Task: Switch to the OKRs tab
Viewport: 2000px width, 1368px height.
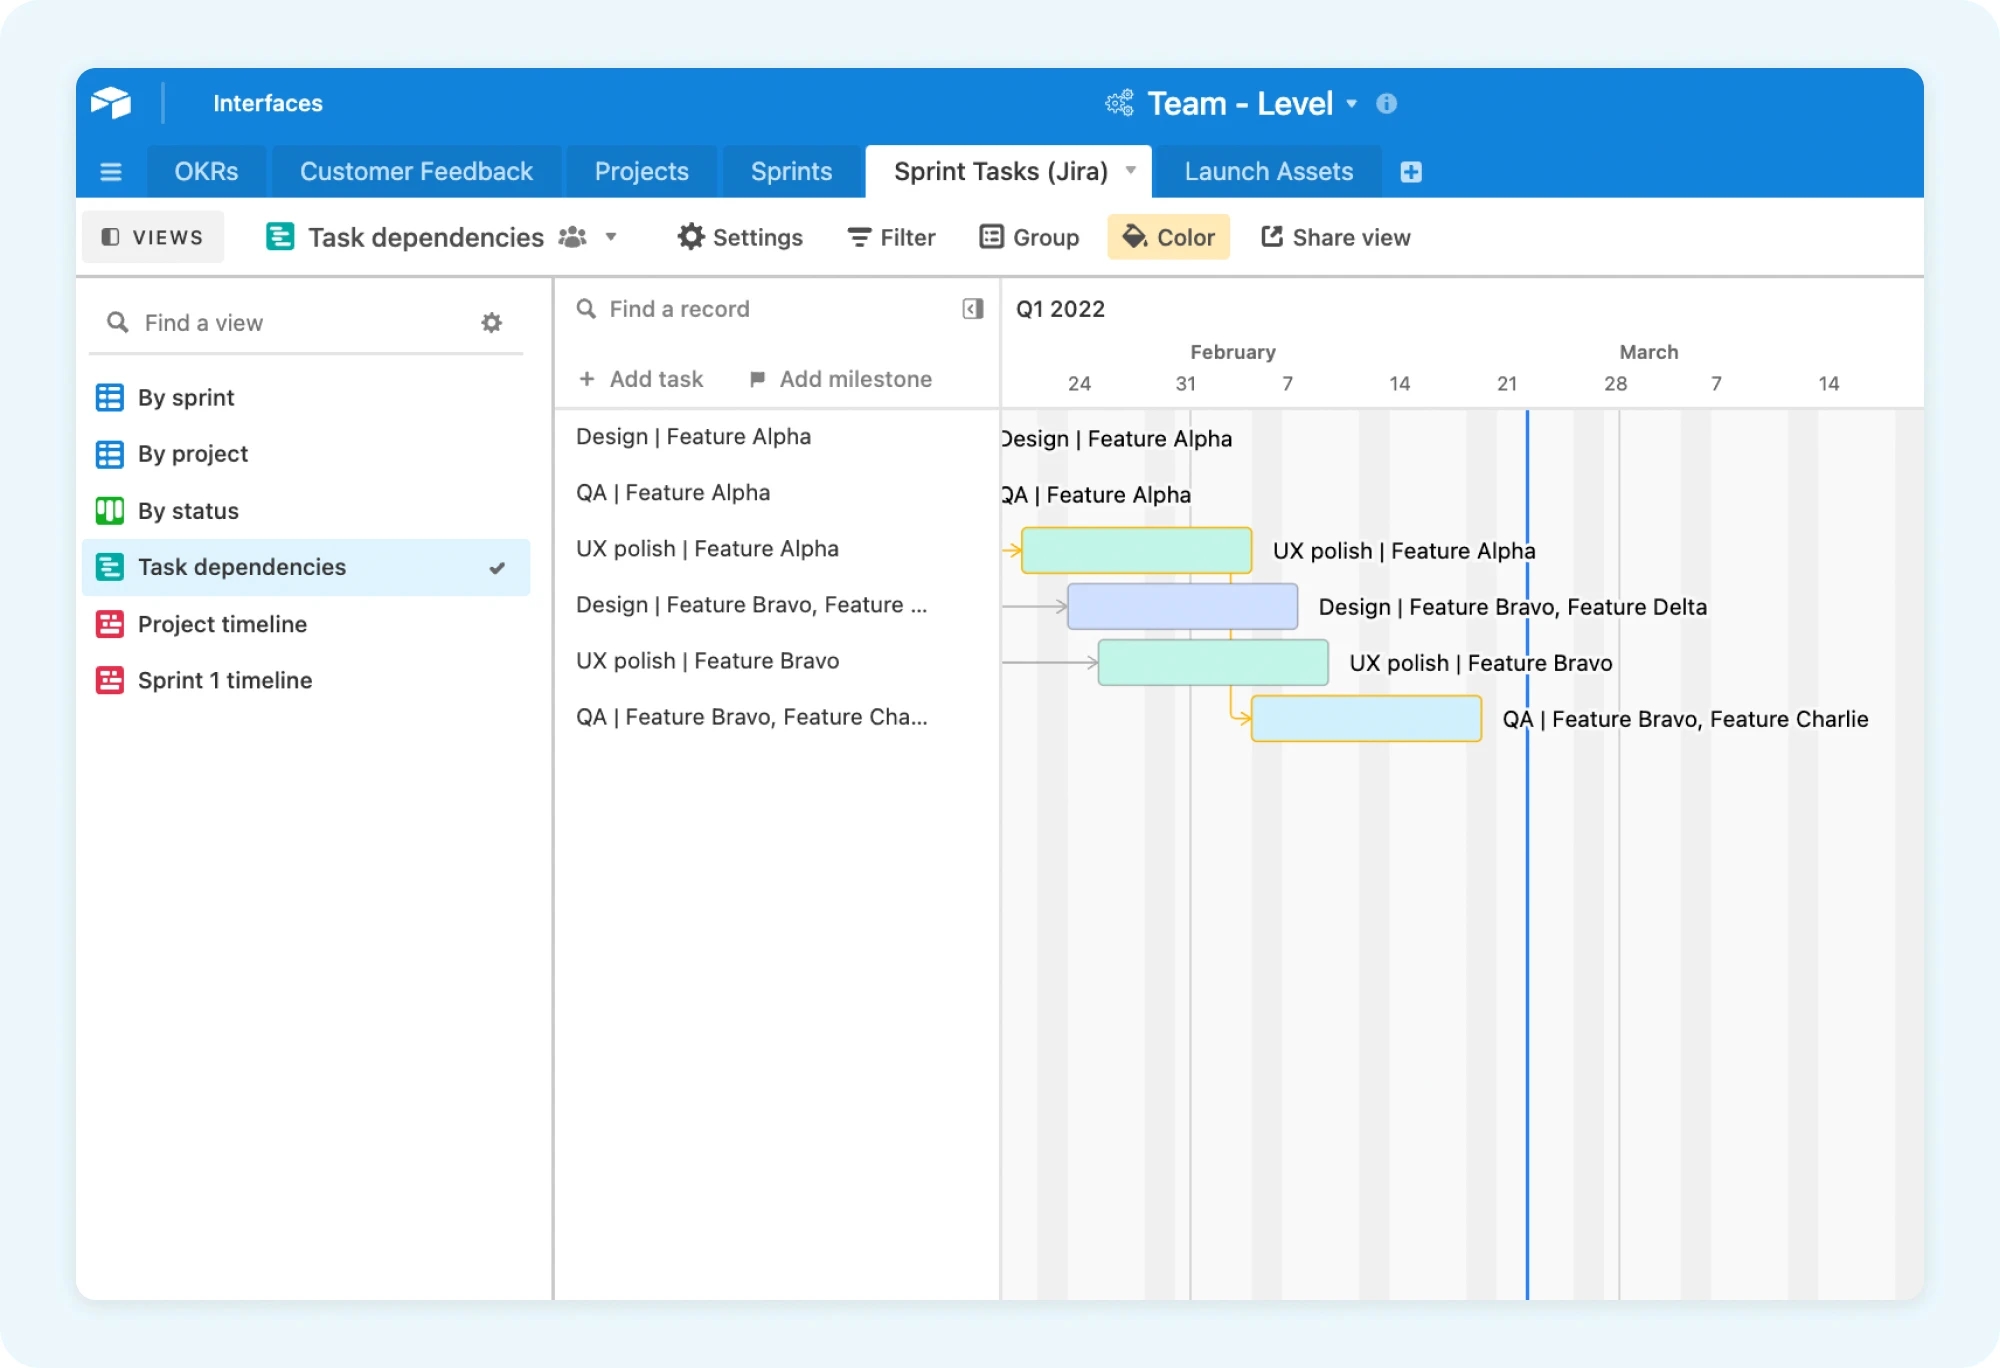Action: click(x=207, y=171)
